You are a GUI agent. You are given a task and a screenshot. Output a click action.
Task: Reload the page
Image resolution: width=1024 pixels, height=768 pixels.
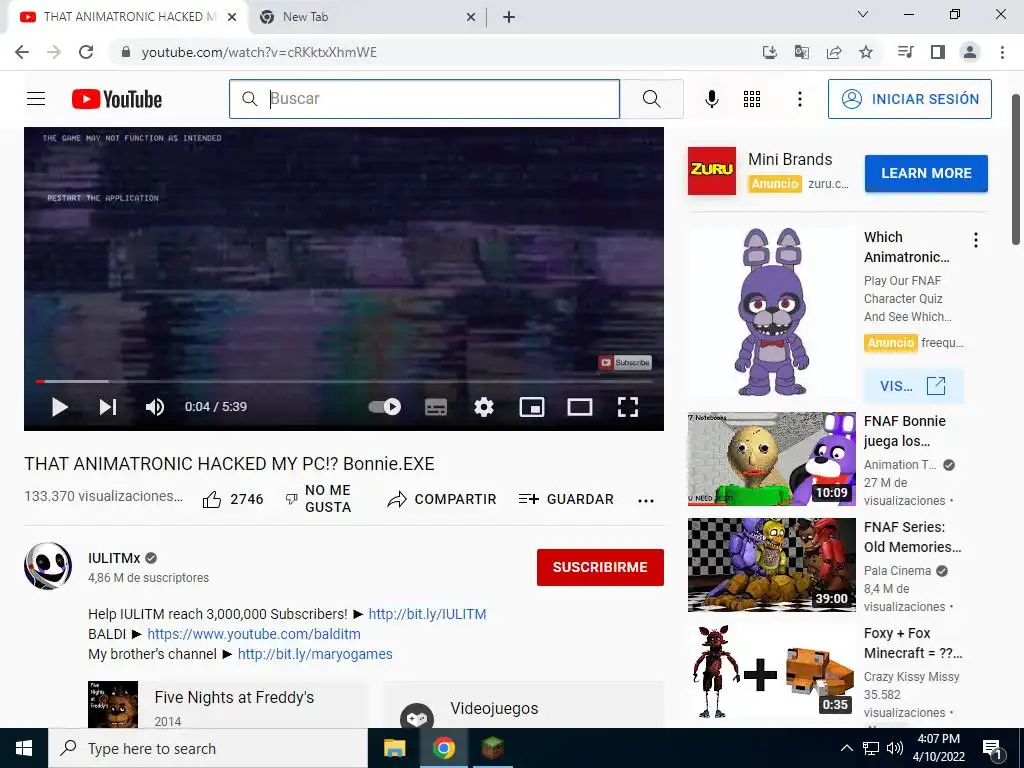86,52
